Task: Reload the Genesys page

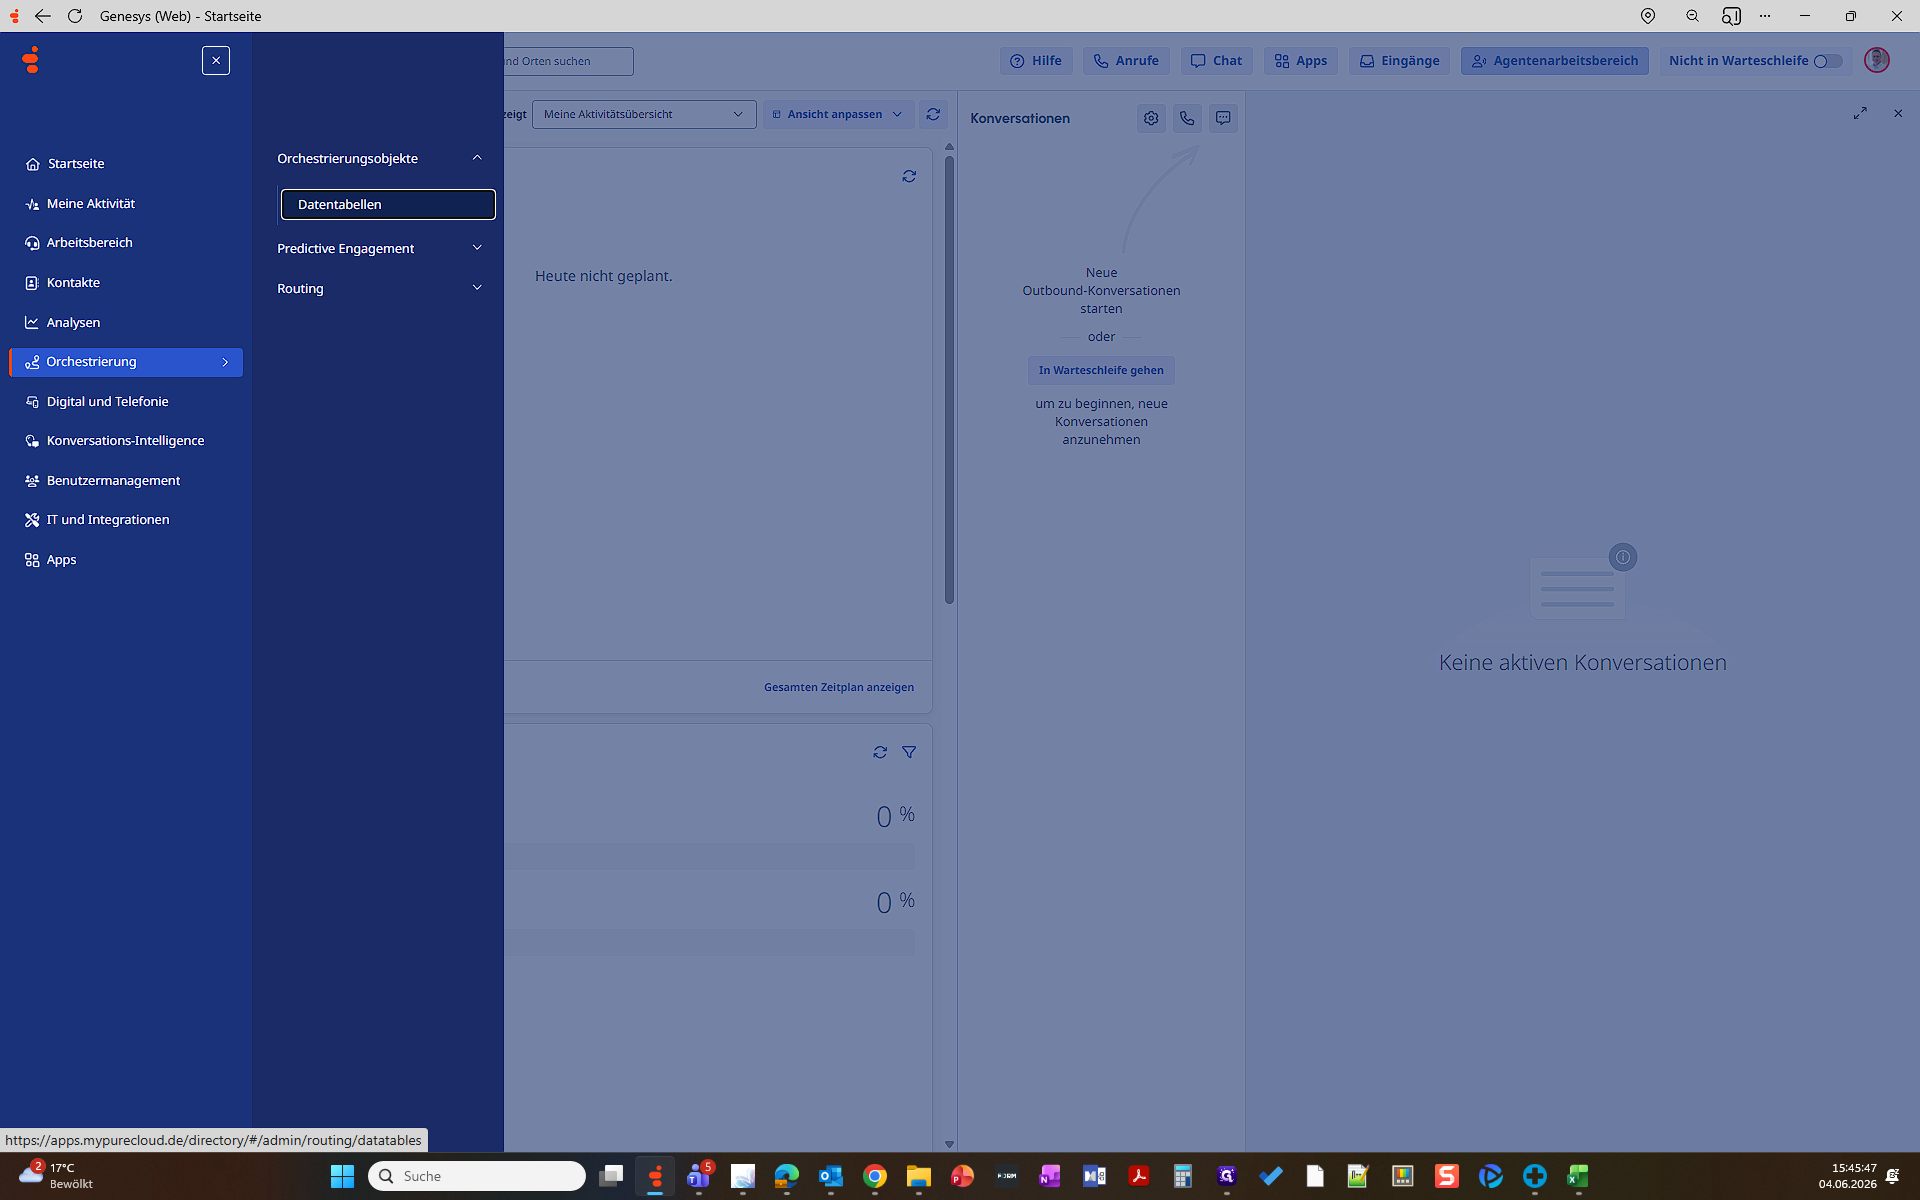Action: [x=75, y=16]
